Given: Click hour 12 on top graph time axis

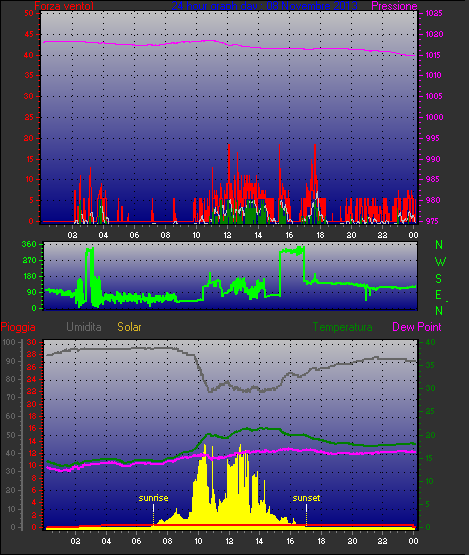Looking at the screenshot, I should (227, 235).
